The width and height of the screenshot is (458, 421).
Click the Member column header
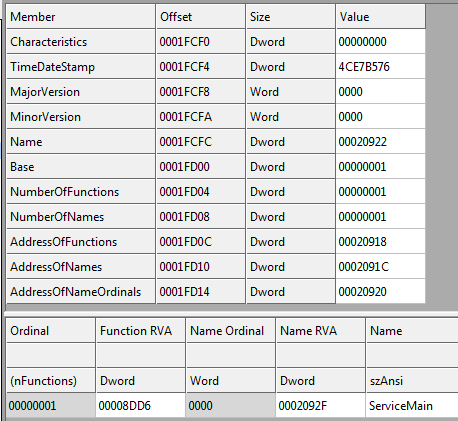81,16
